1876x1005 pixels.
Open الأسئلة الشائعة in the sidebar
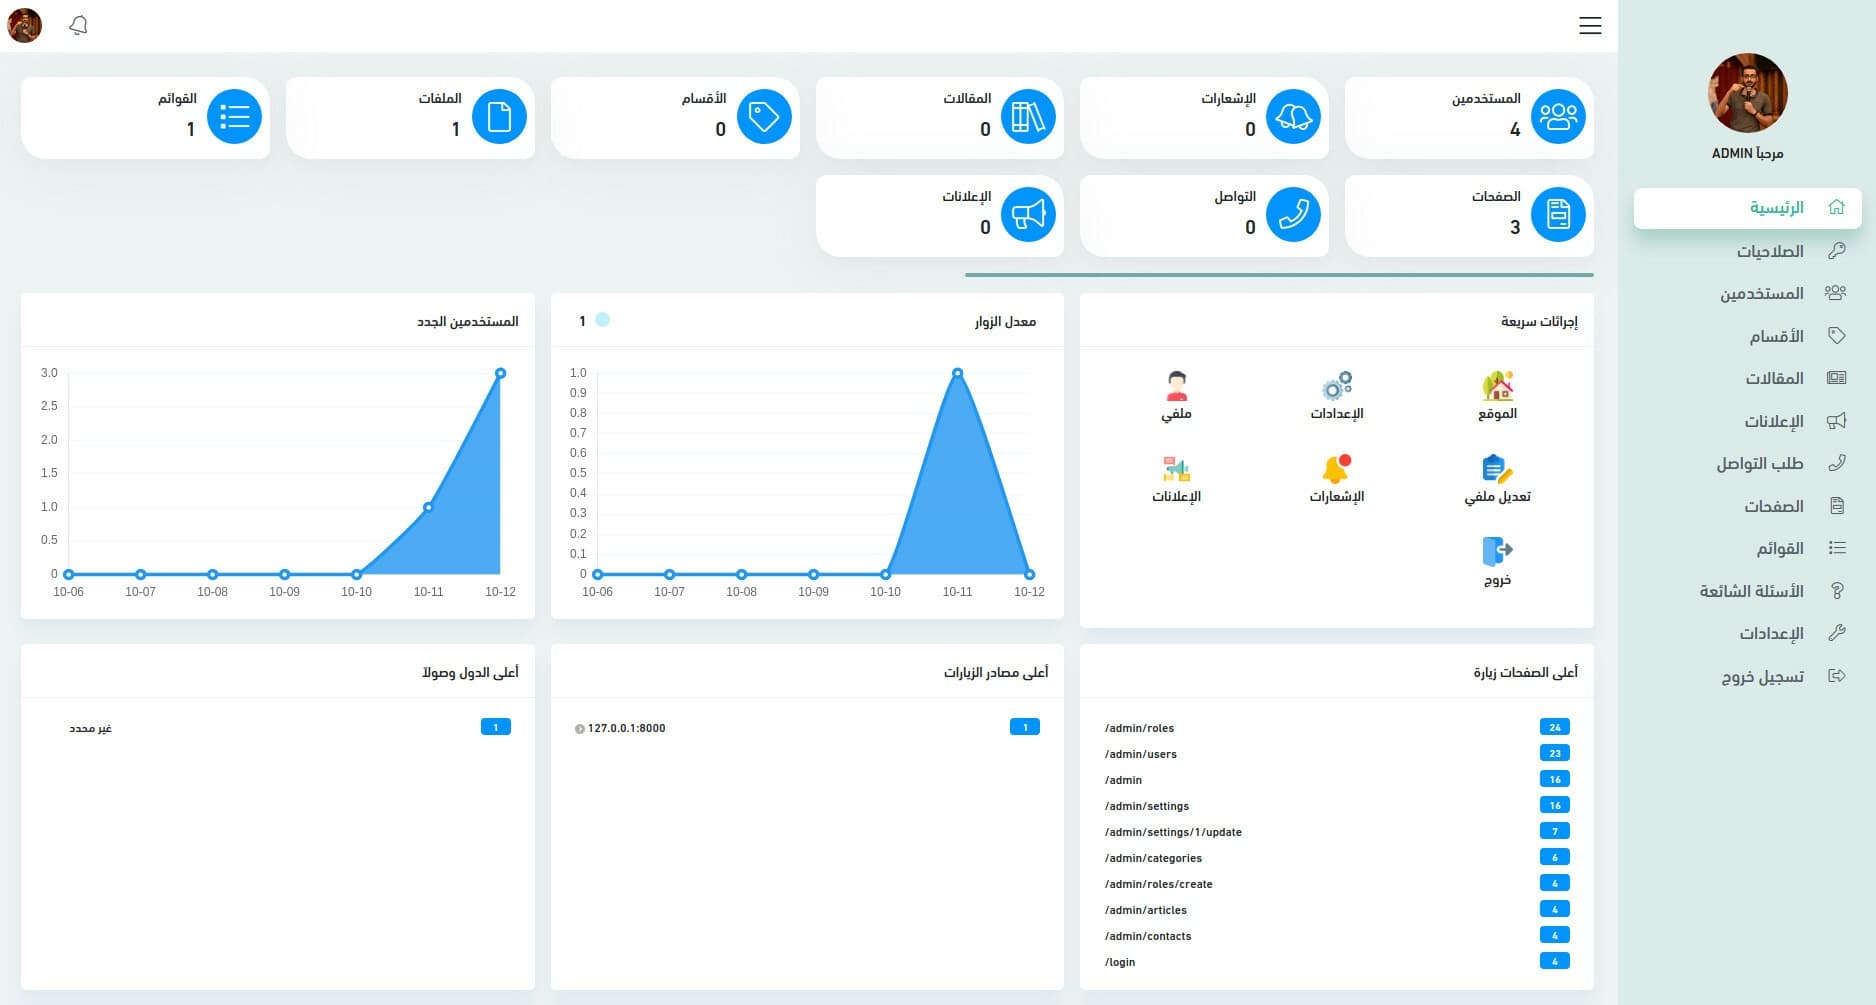[1747, 591]
